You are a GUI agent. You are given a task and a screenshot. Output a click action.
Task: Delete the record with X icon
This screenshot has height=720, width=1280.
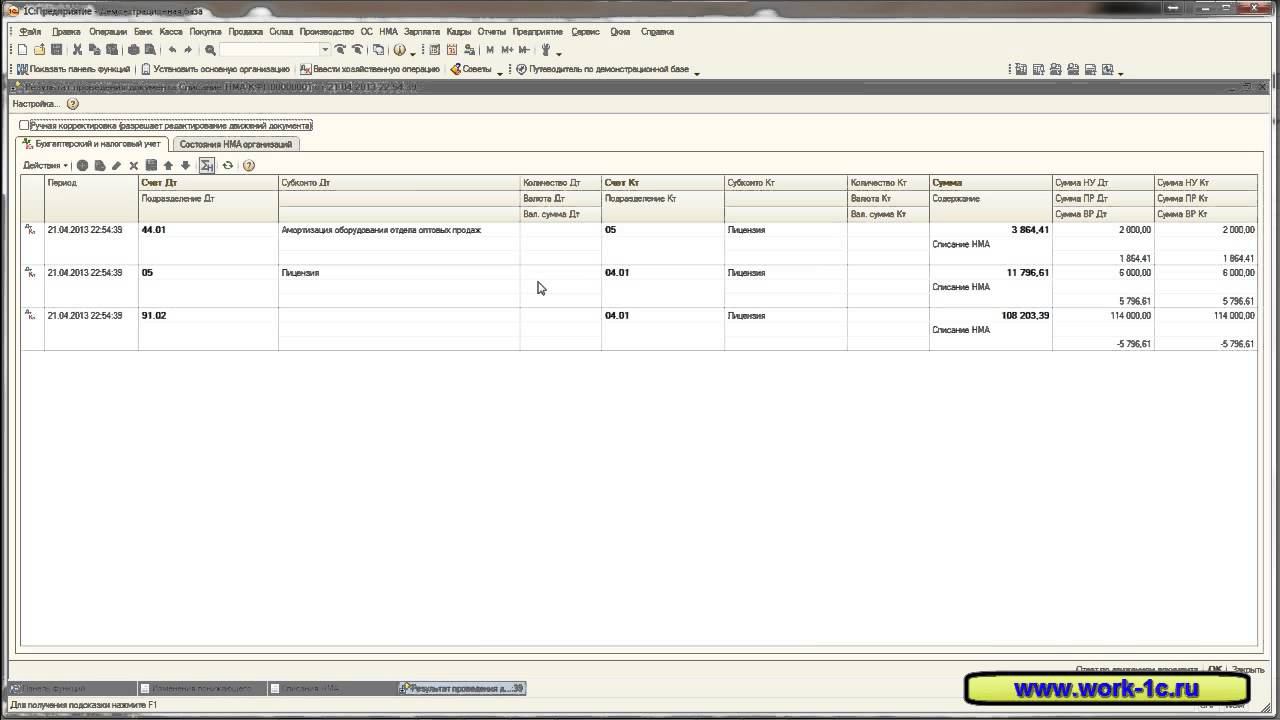(x=133, y=165)
